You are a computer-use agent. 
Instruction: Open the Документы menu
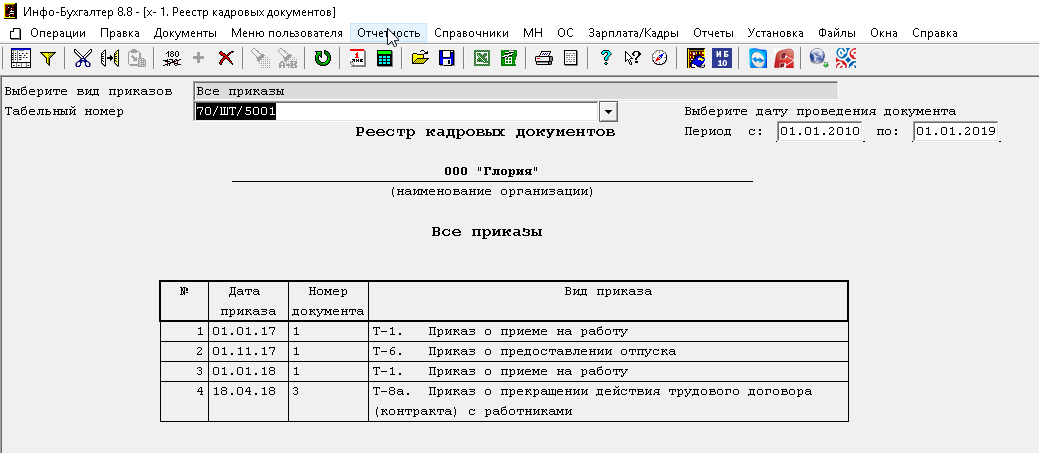point(185,33)
